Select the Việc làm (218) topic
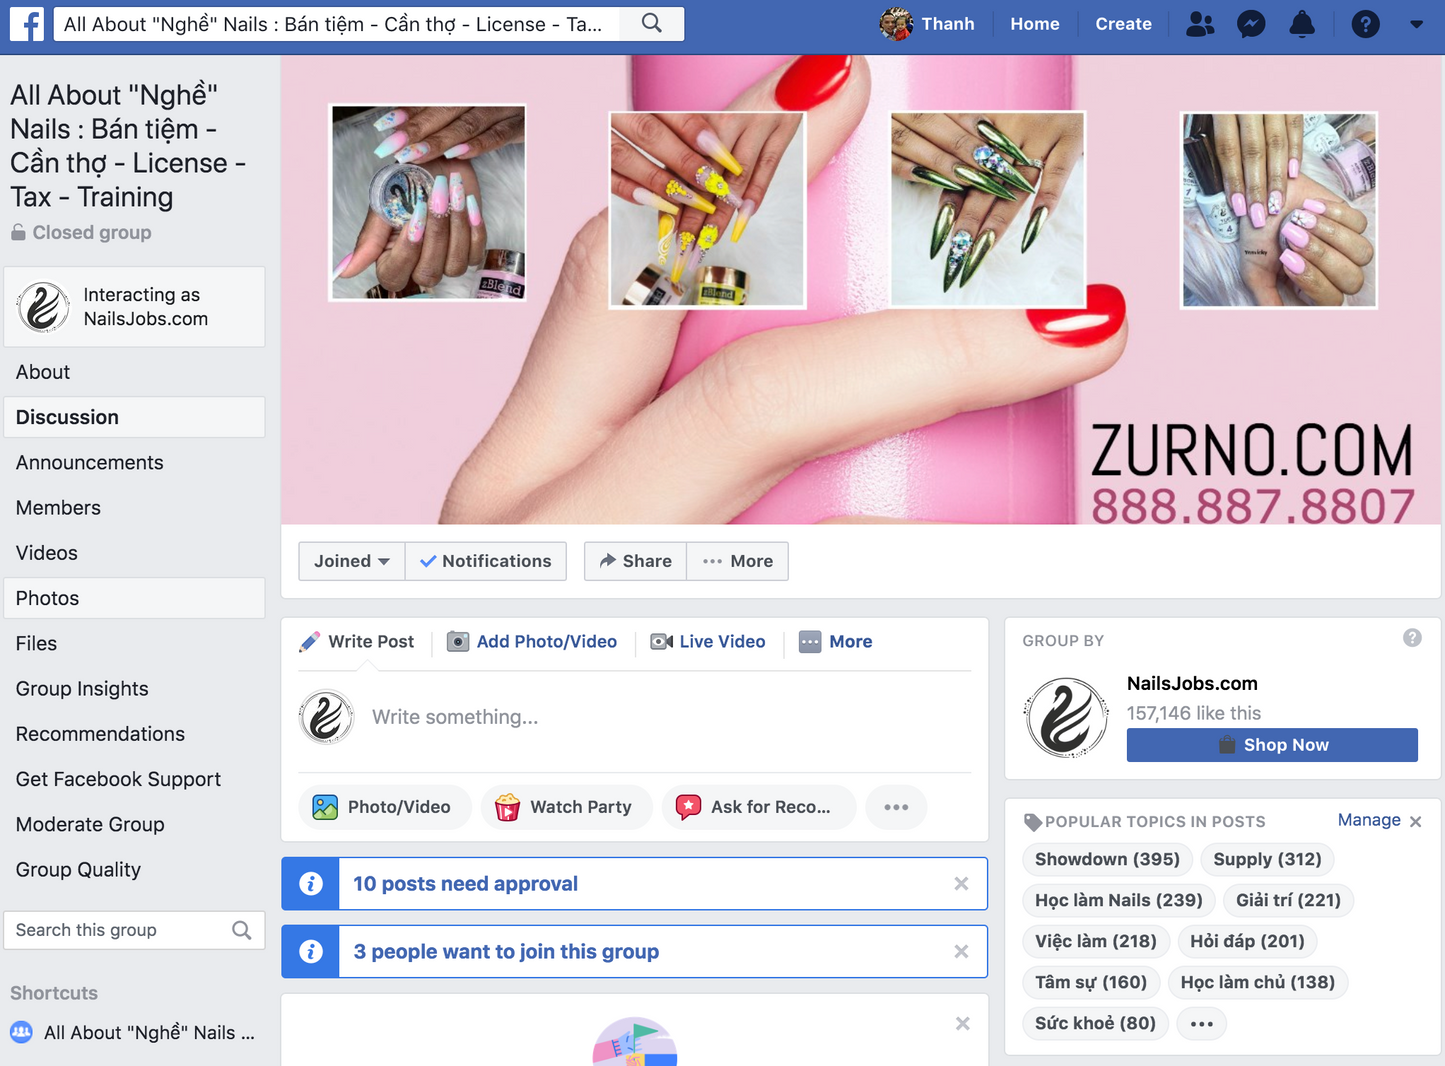1445x1066 pixels. click(x=1096, y=941)
